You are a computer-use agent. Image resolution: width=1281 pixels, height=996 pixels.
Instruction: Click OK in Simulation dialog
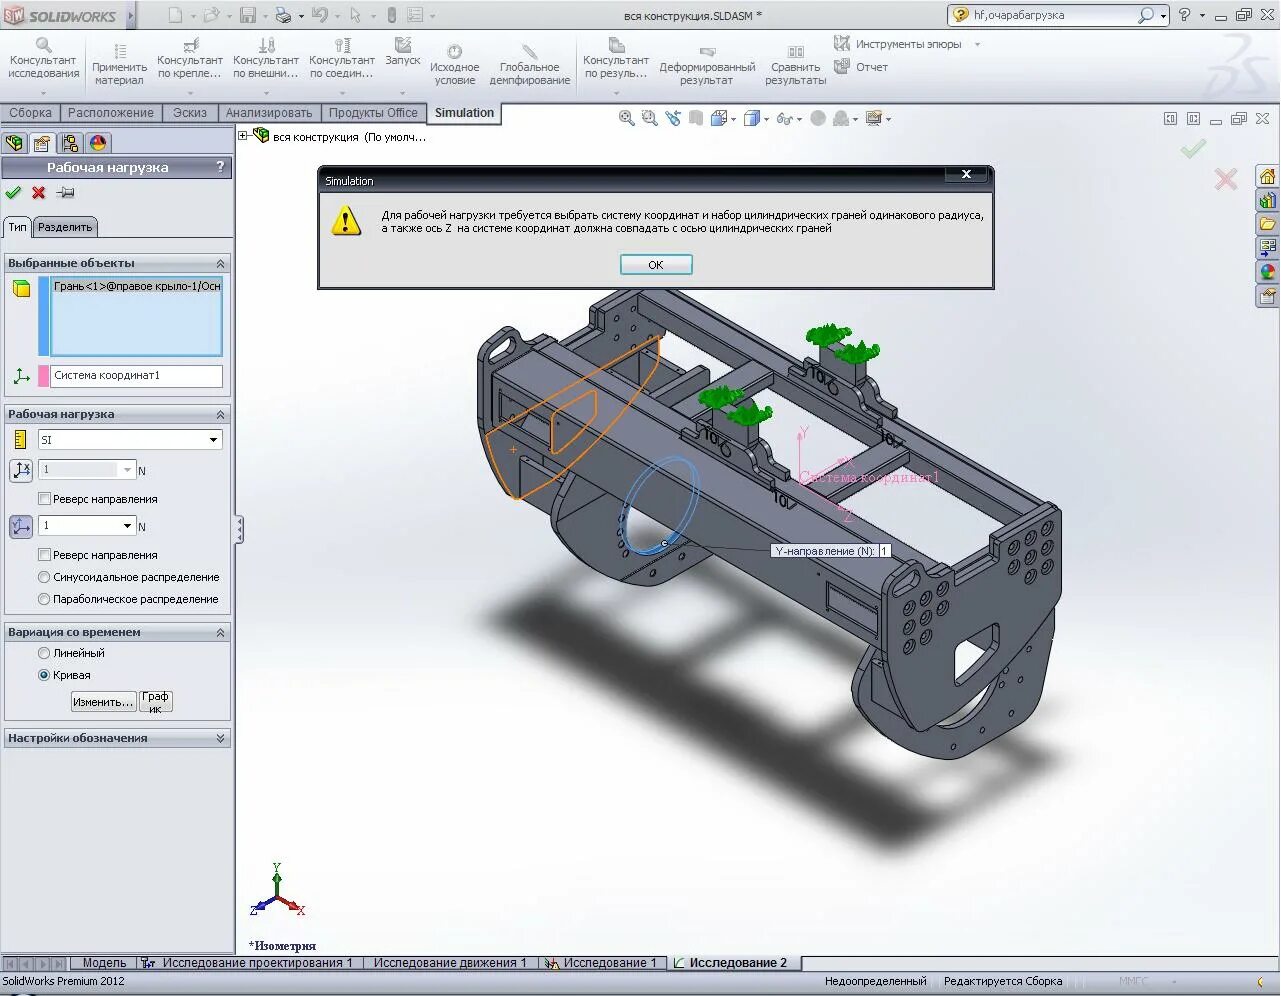point(656,265)
